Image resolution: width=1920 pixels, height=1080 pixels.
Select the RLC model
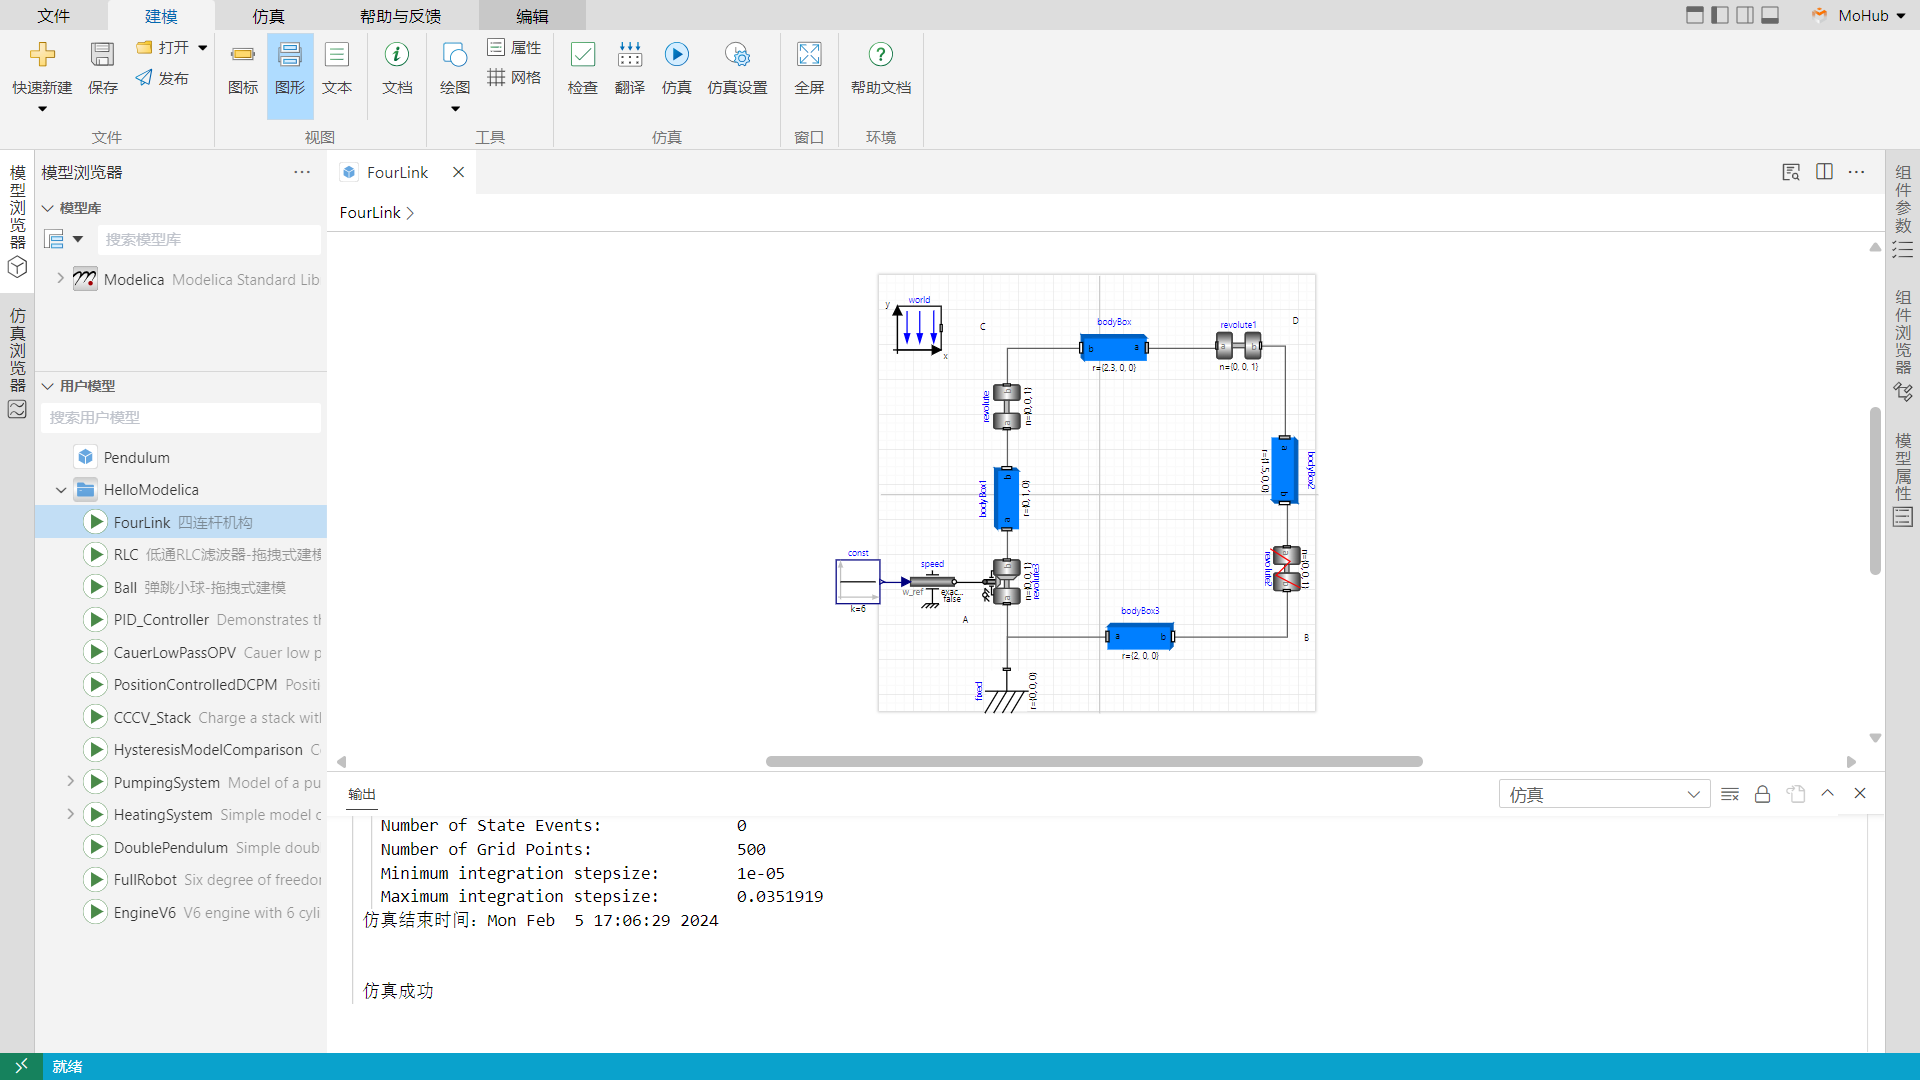pyautogui.click(x=181, y=554)
